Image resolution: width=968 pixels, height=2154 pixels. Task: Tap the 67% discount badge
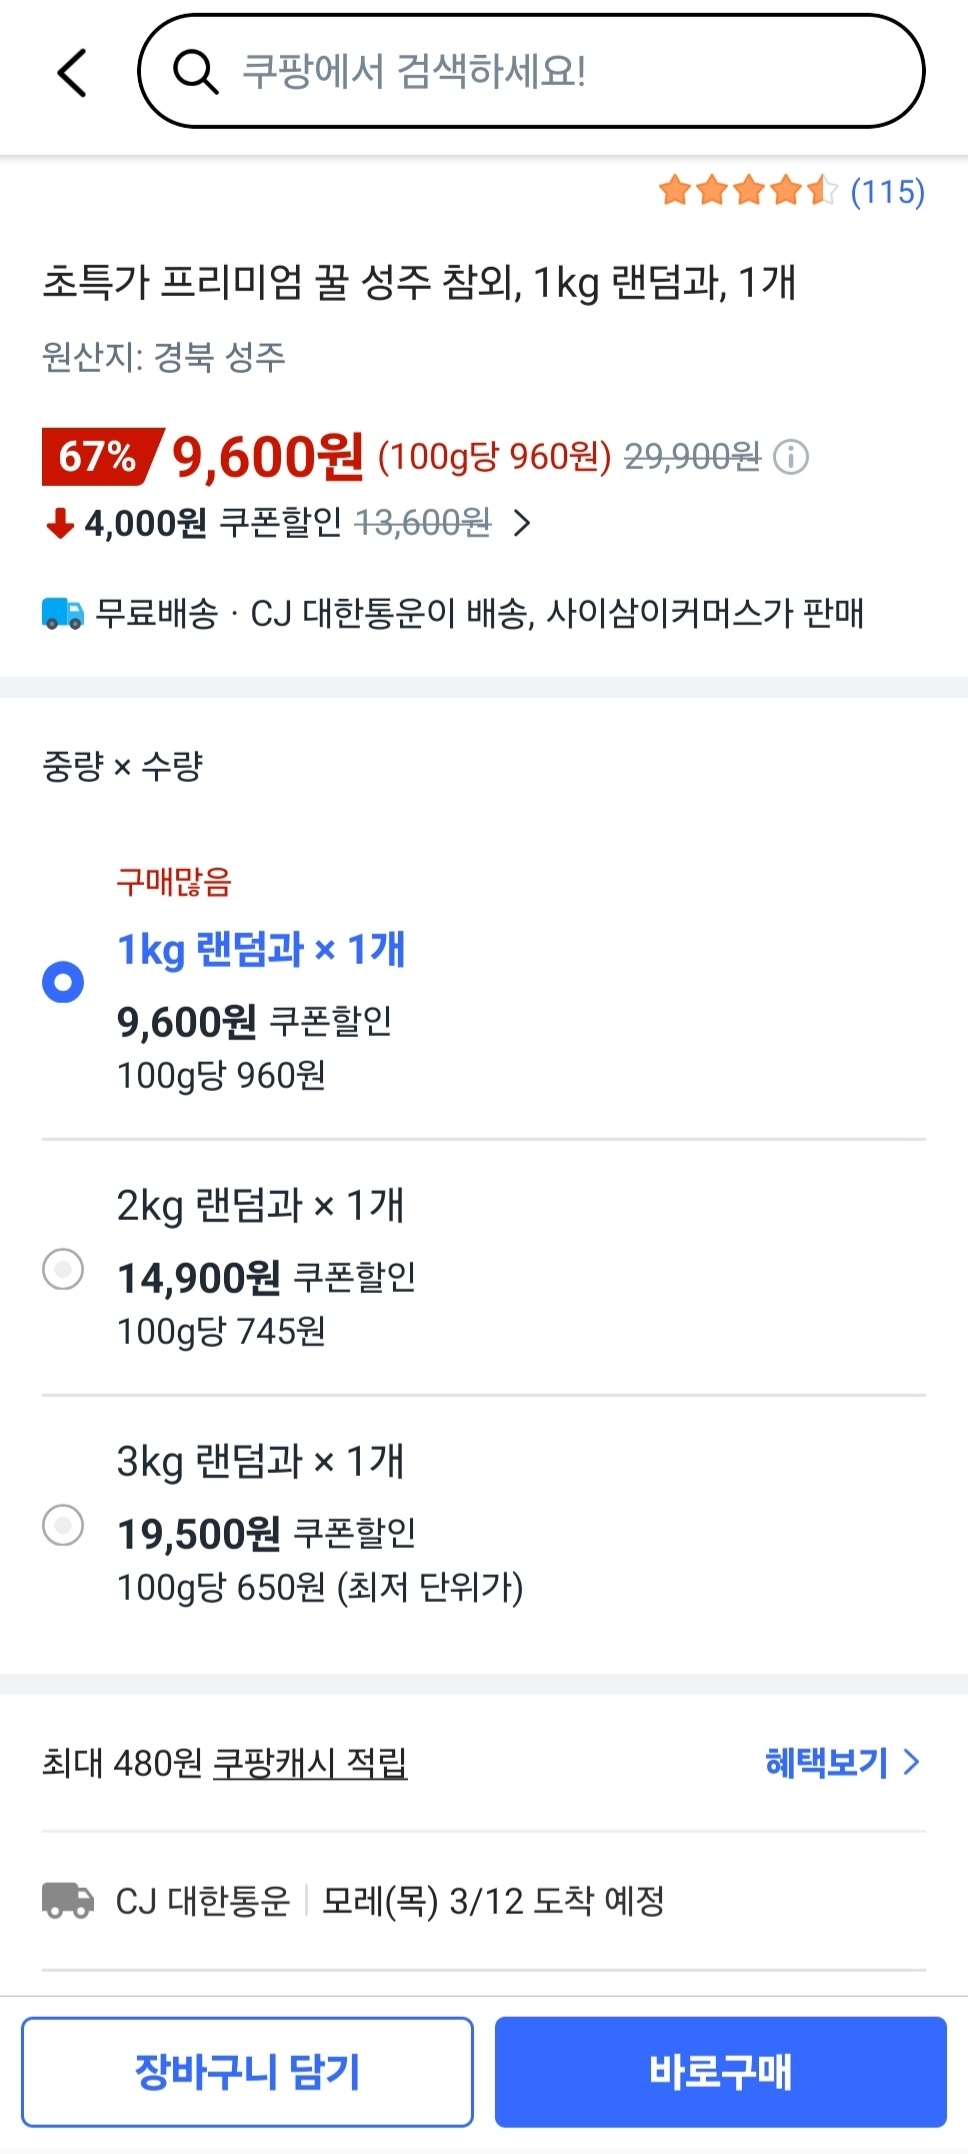coord(98,456)
